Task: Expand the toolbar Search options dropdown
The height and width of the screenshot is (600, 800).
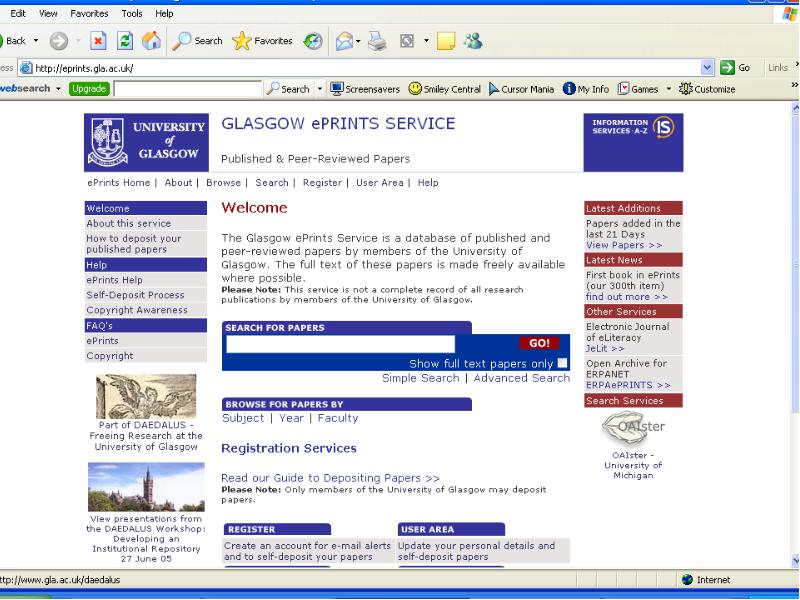Action: point(320,89)
